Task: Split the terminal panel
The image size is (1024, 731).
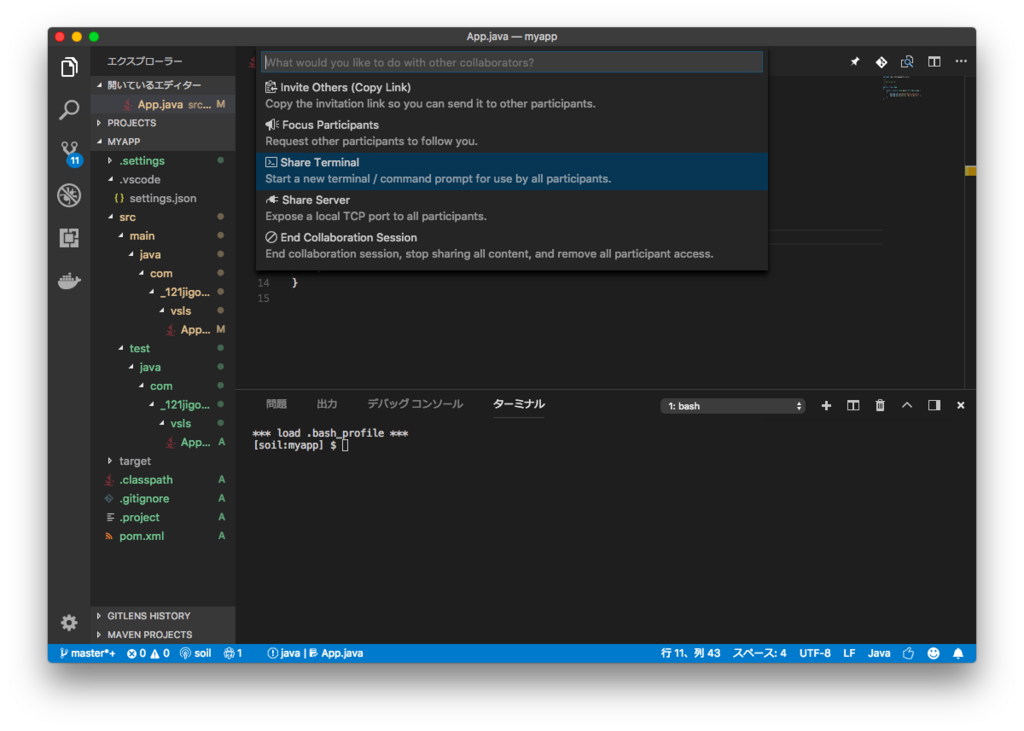Action: (853, 406)
